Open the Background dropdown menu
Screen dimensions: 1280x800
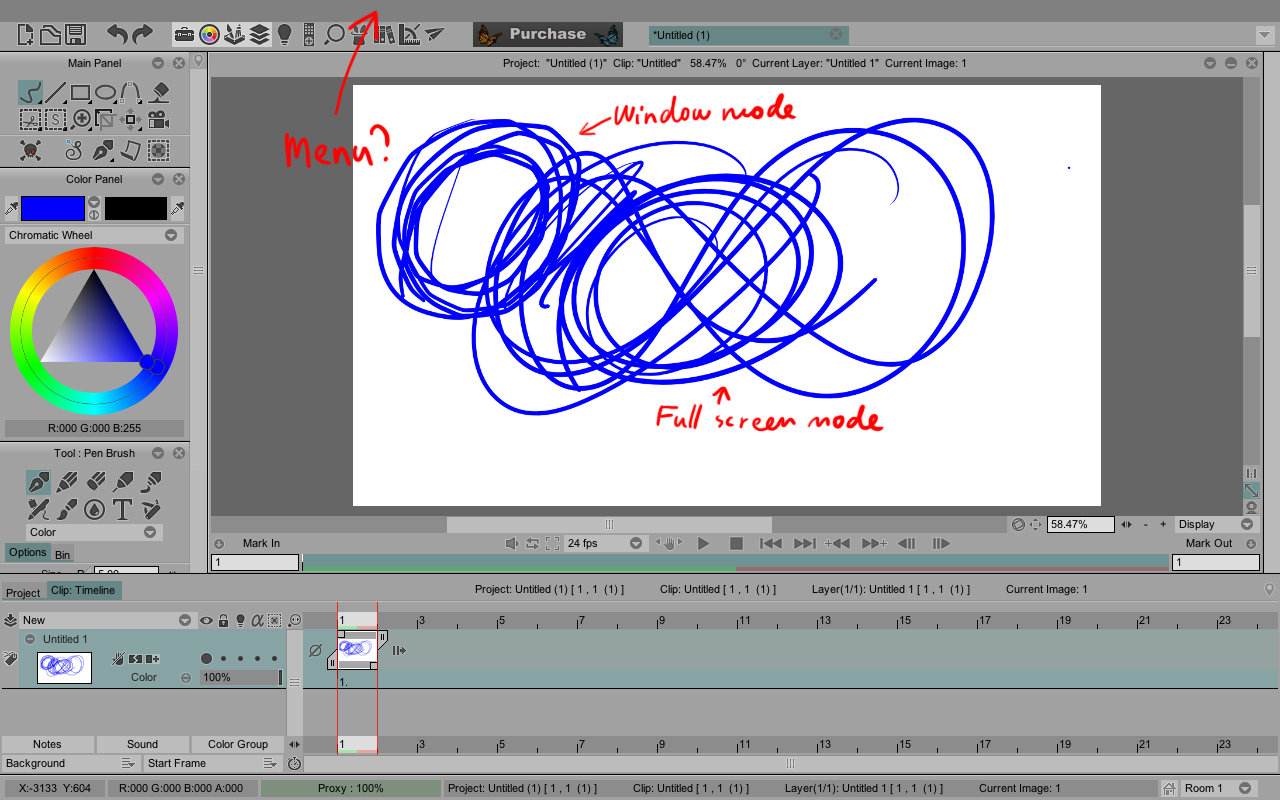(69, 763)
